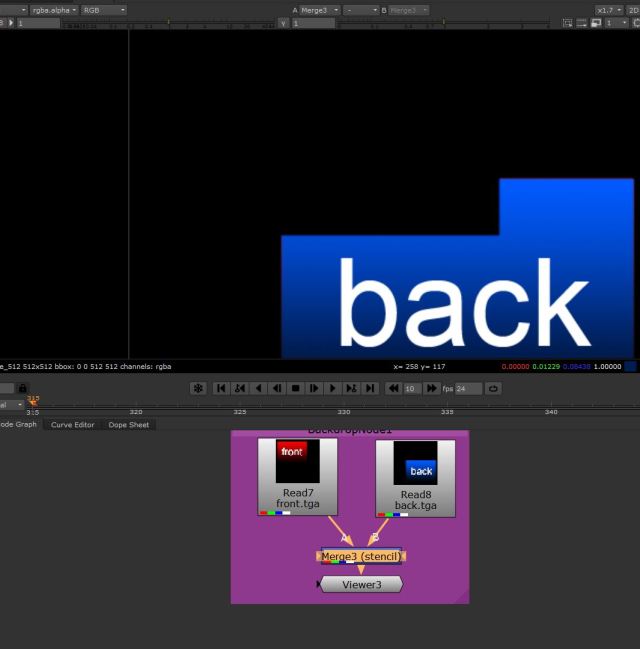
Task: Click the play backward button
Action: coord(258,388)
